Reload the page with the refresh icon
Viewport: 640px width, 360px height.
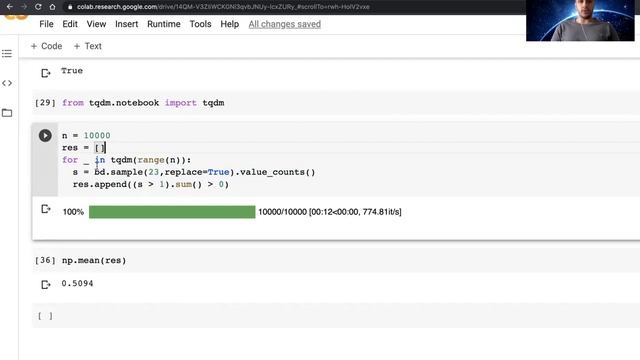click(38, 7)
